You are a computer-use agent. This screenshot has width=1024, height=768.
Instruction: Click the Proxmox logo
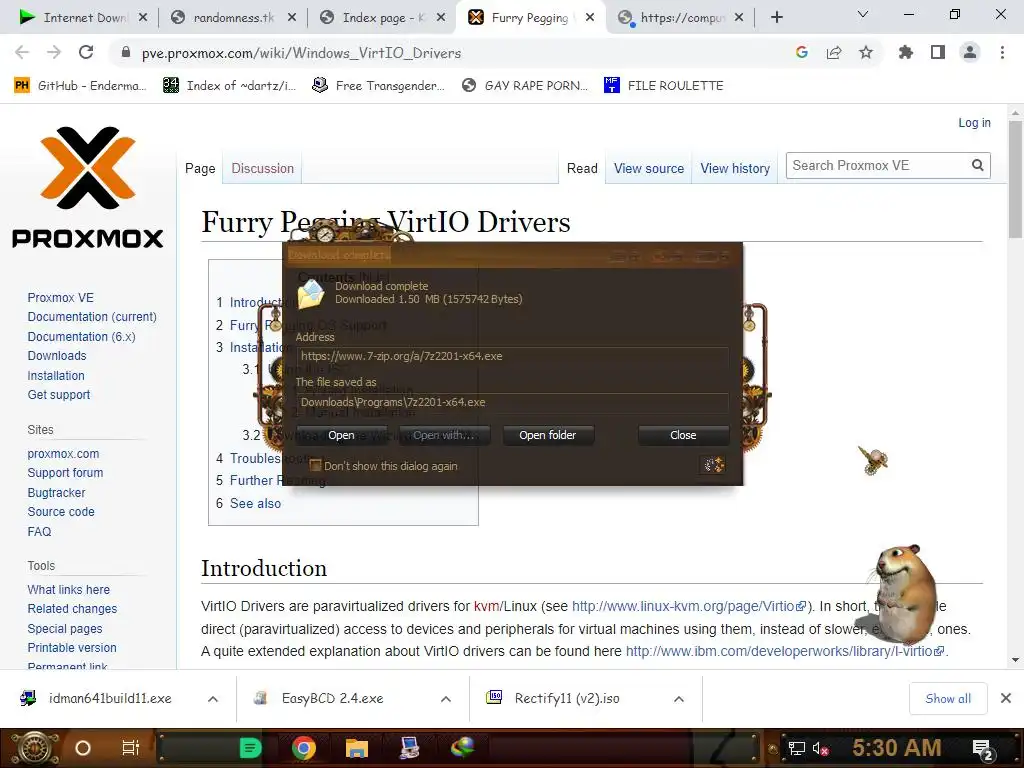(88, 187)
